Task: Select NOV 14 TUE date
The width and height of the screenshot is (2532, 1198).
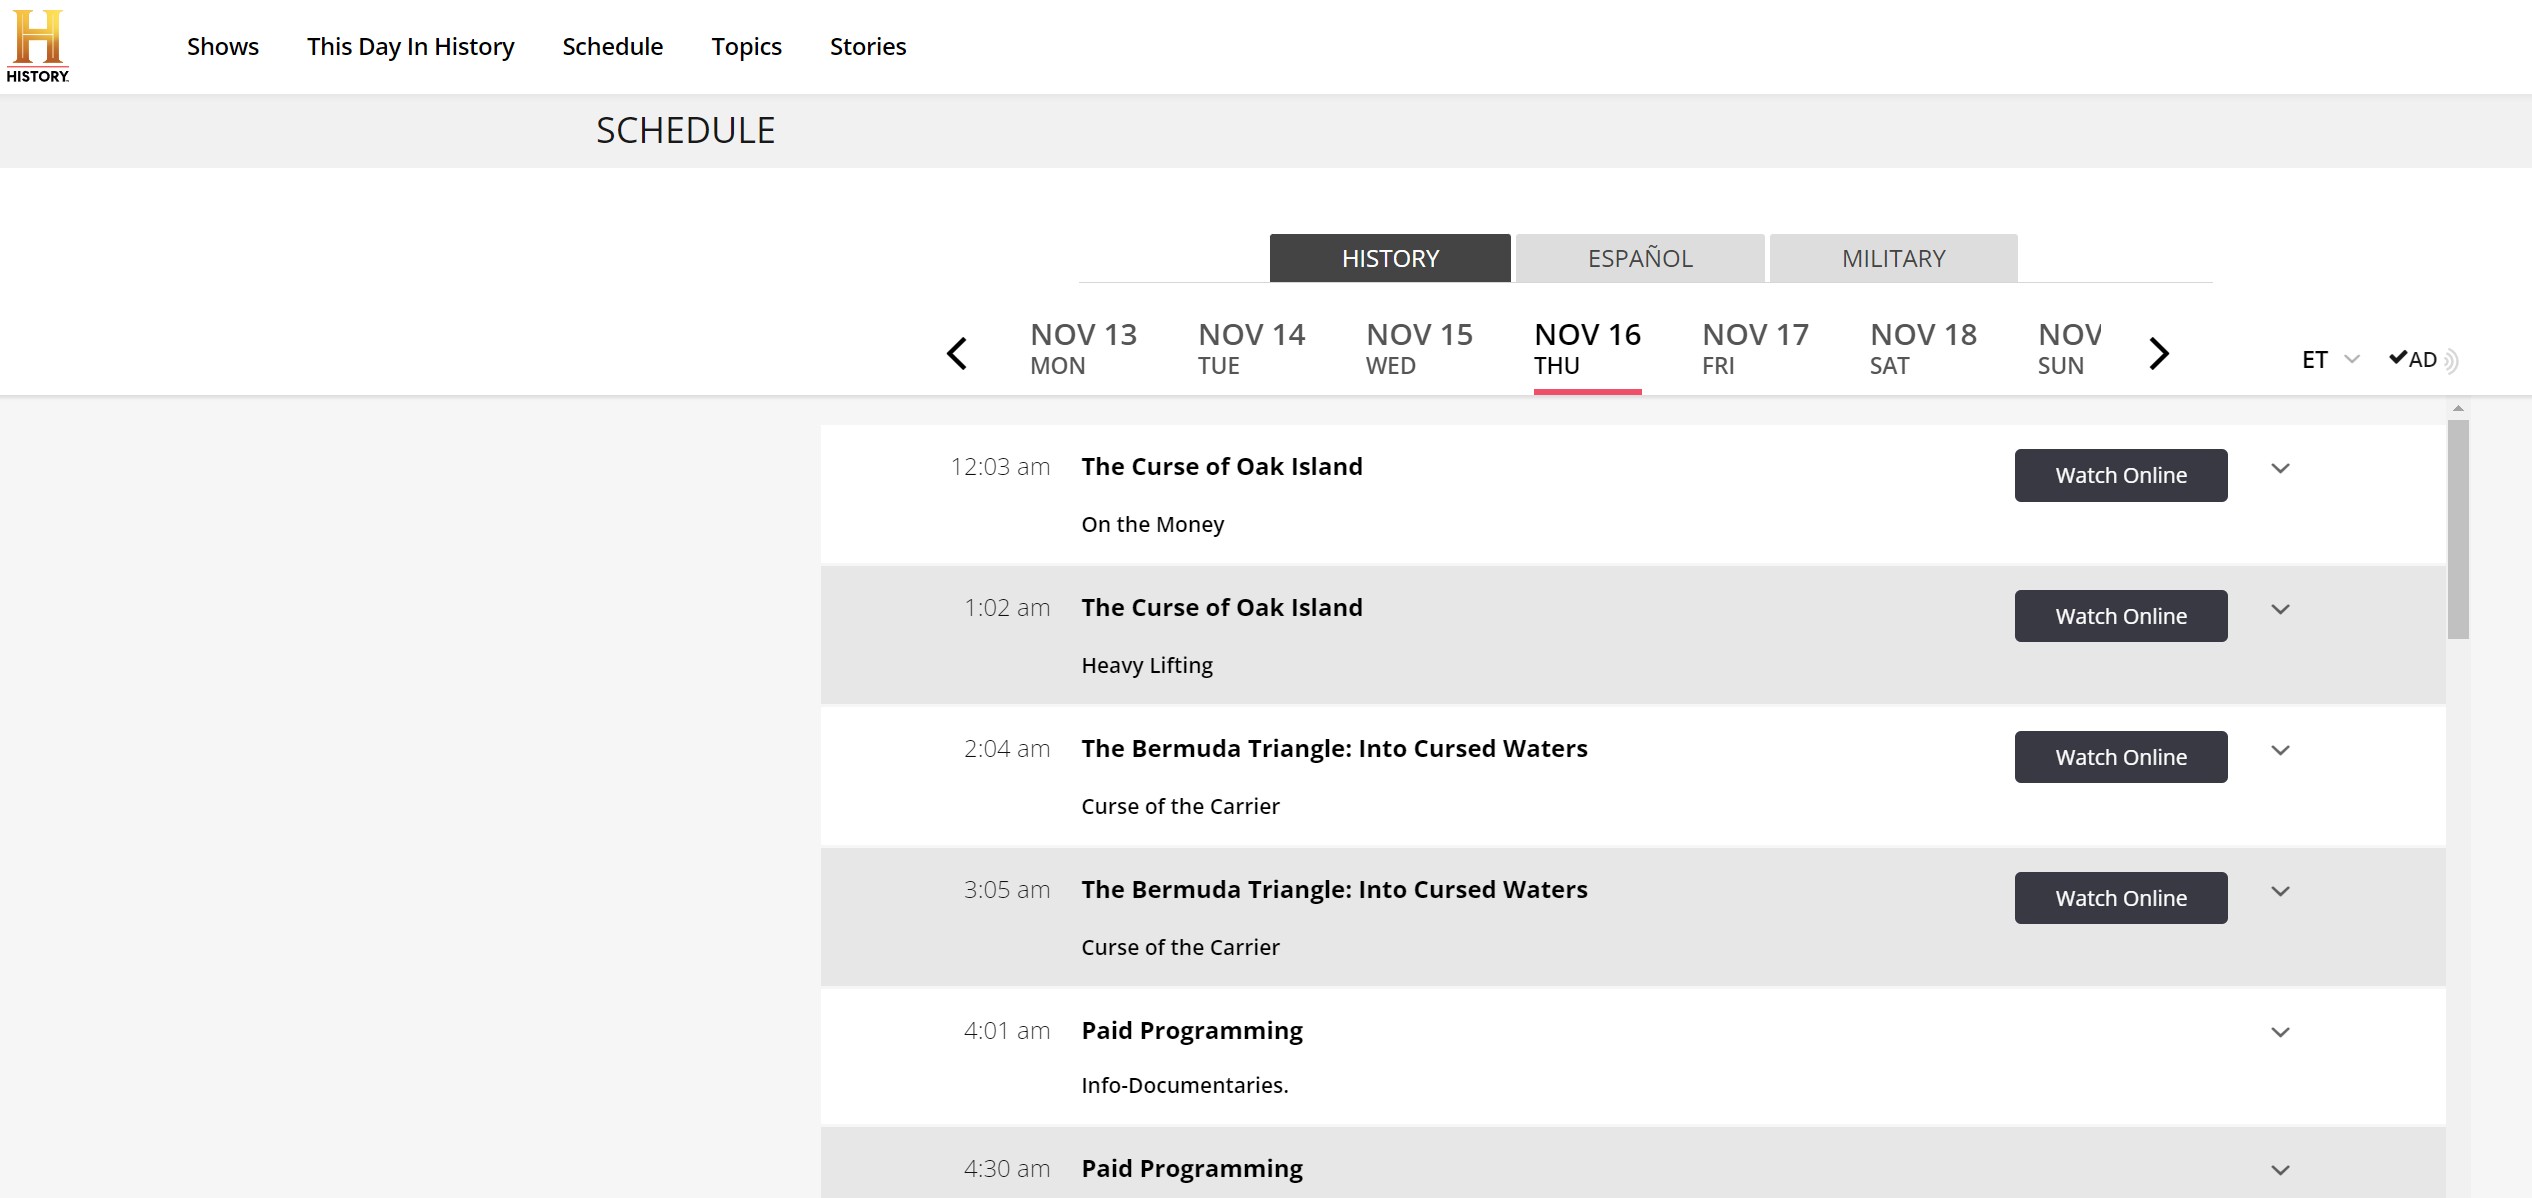Action: click(x=1251, y=349)
